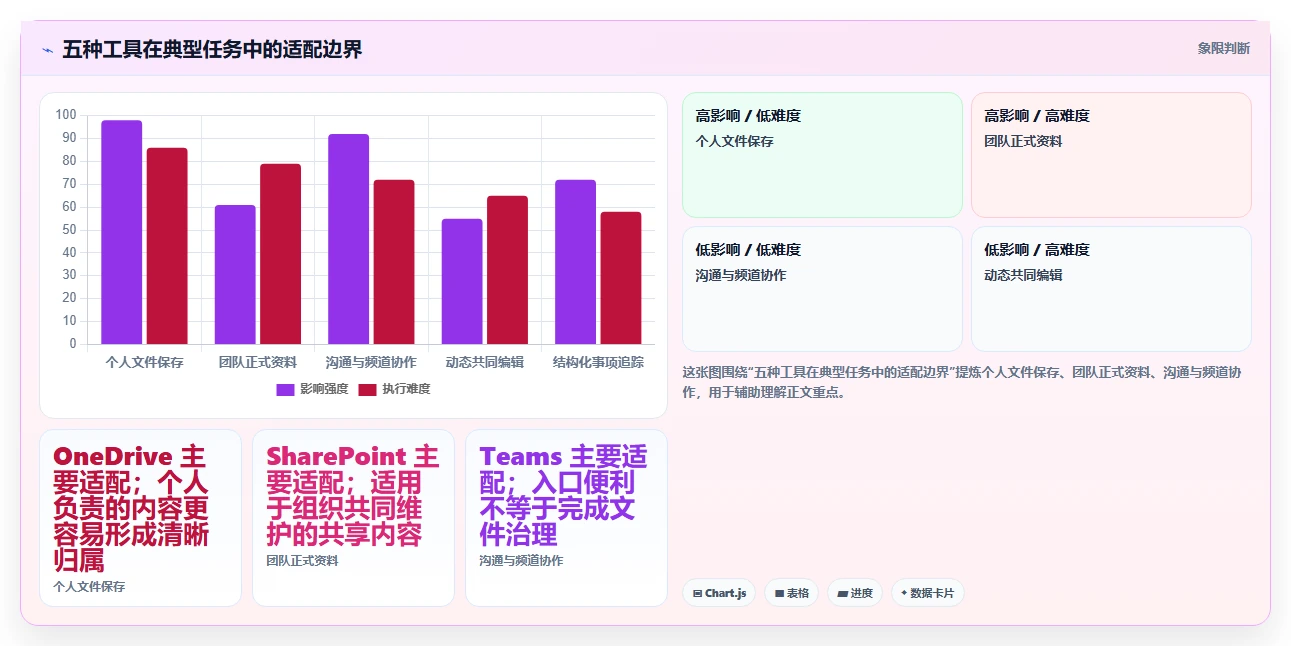Click the 象限判断 label in header
The image size is (1291, 646).
click(x=1224, y=48)
